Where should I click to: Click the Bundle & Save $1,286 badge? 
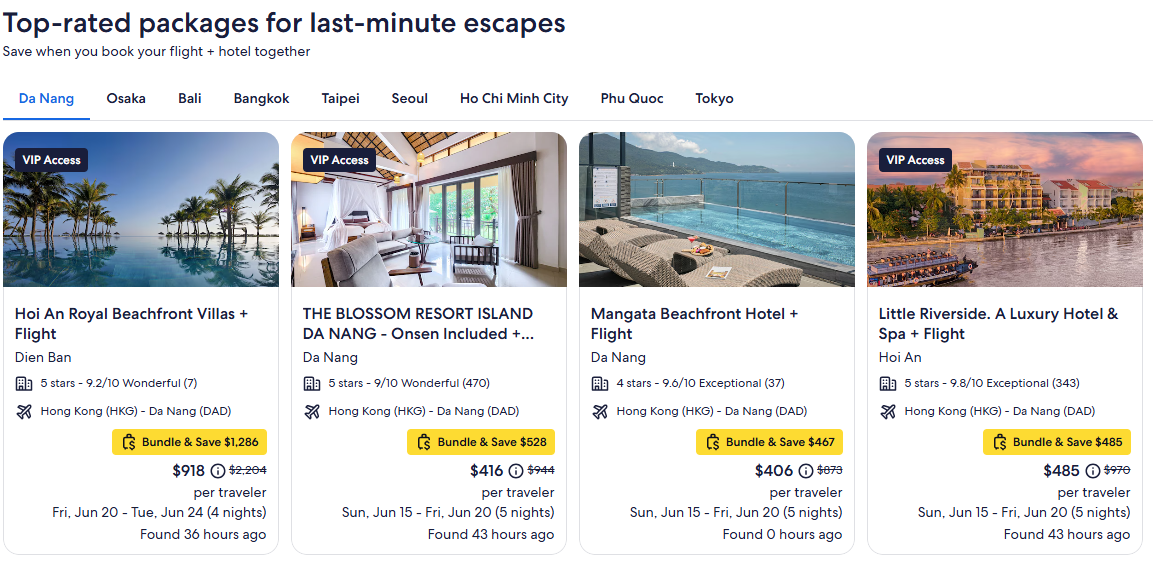click(189, 442)
